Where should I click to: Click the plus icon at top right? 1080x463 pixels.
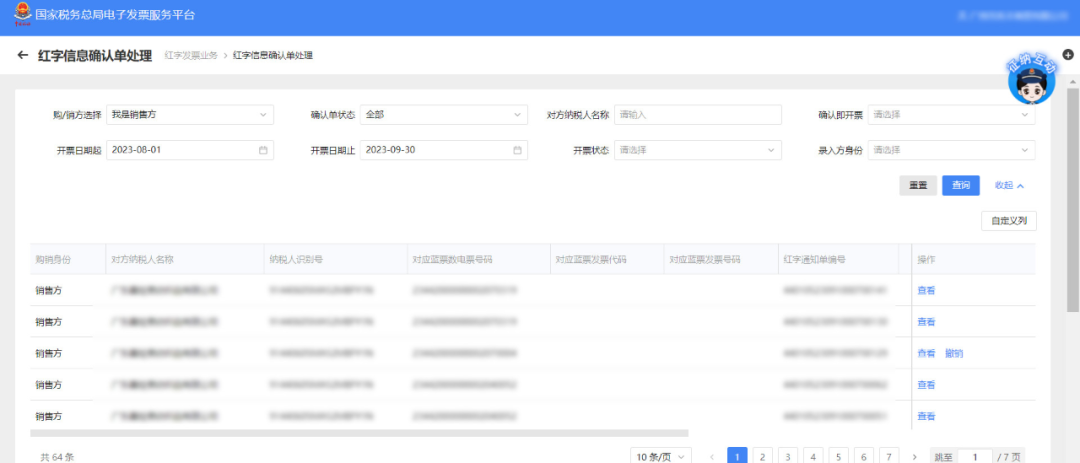1068,55
